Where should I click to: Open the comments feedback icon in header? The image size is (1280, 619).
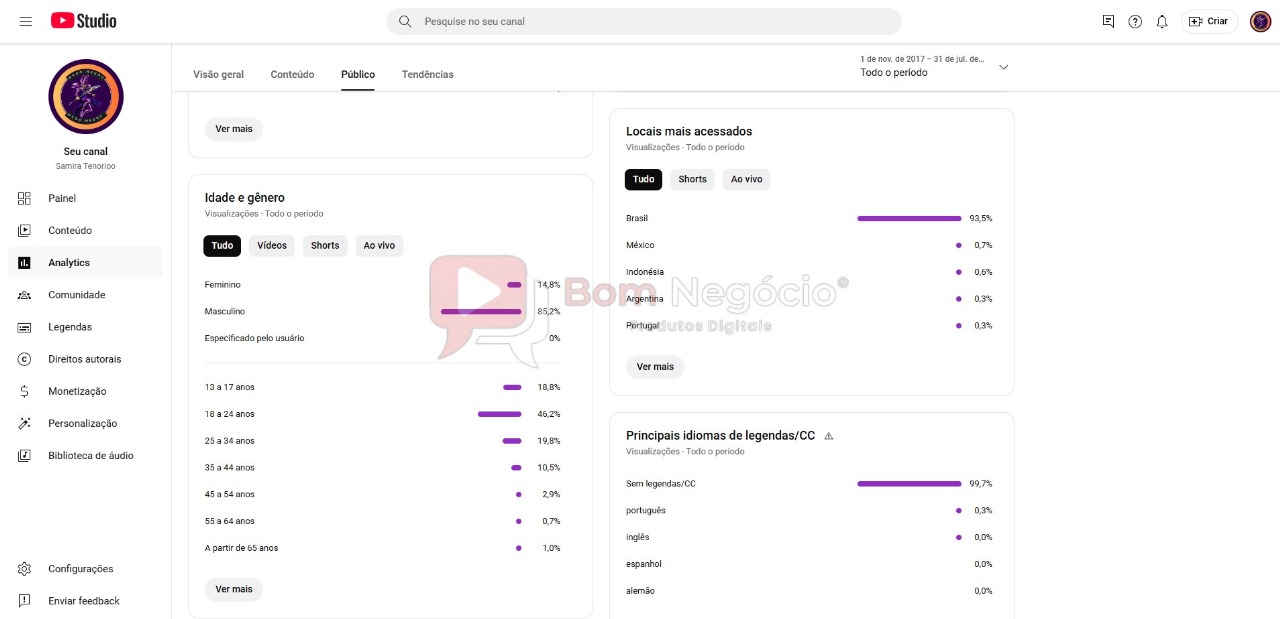pyautogui.click(x=1108, y=21)
